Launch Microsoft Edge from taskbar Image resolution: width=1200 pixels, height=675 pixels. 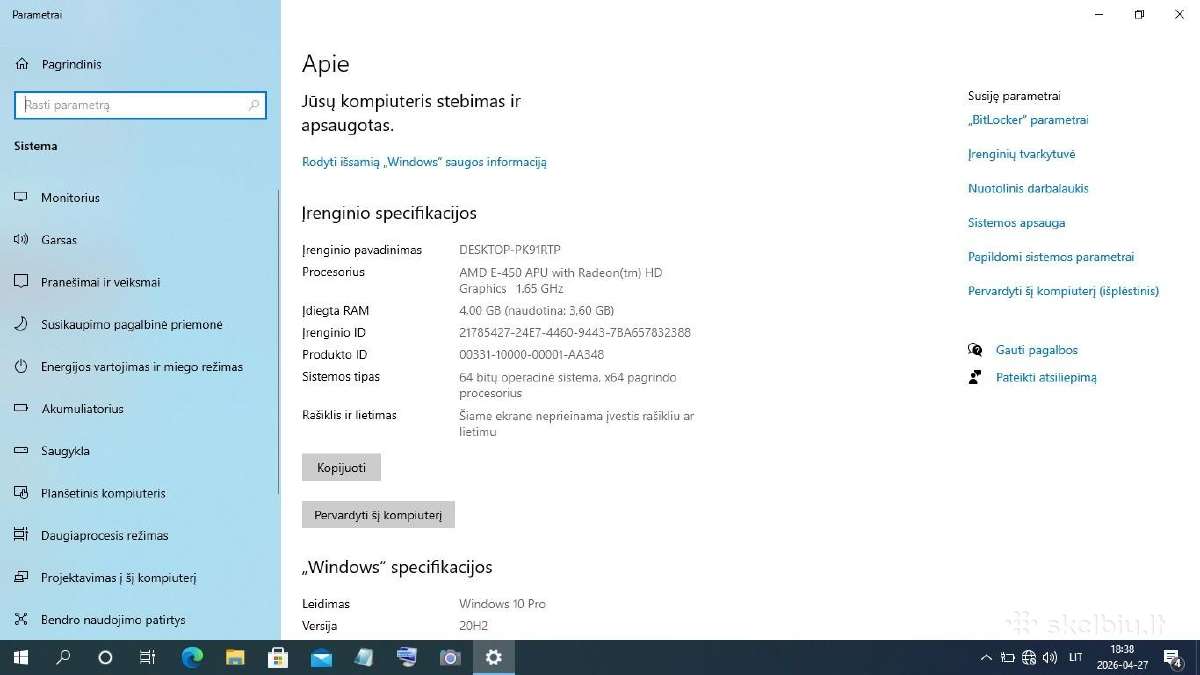pos(192,657)
